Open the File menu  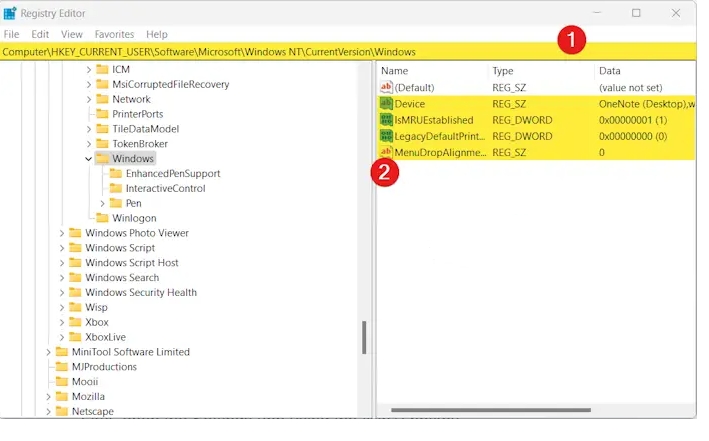[11, 34]
